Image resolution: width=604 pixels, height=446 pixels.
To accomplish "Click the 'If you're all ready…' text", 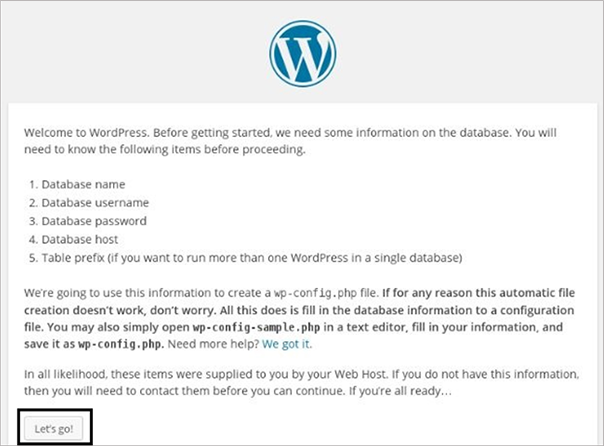I will (400, 391).
